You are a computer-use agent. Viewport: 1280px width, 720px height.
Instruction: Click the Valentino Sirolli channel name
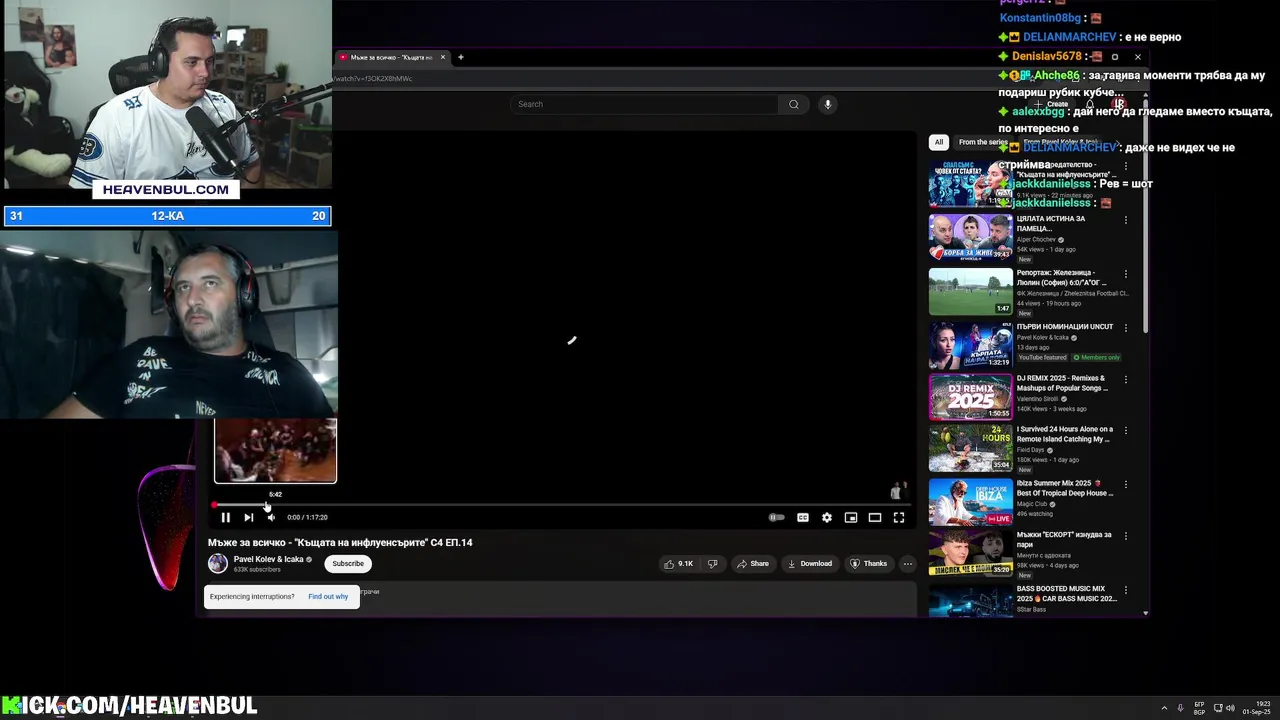[x=1038, y=399]
